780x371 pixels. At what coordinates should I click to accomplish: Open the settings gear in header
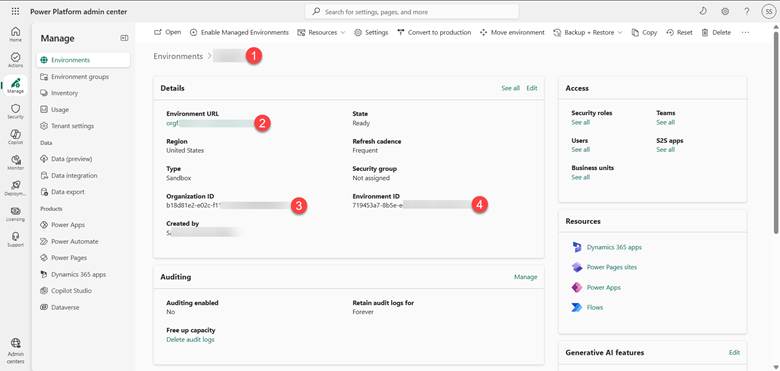725,11
